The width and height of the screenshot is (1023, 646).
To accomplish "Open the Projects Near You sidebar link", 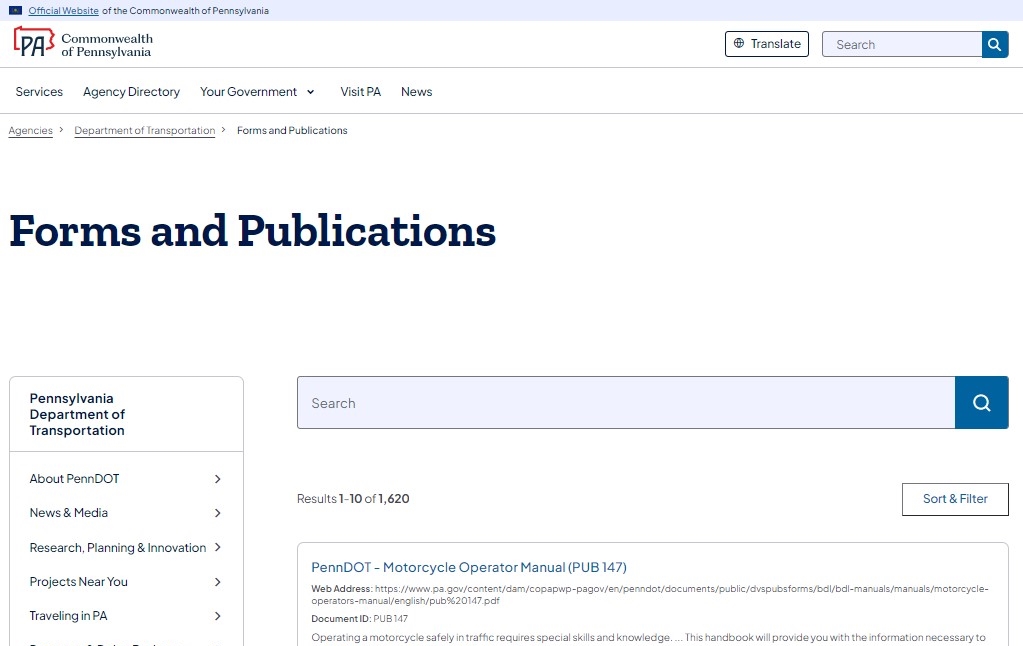I will (78, 581).
